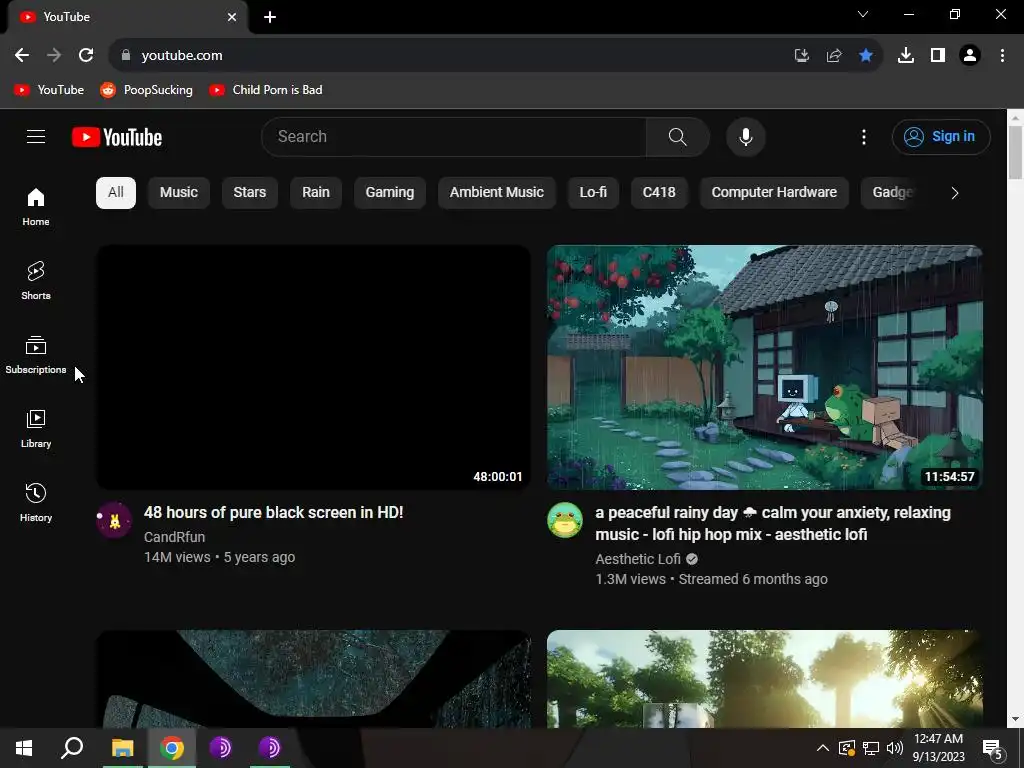Image resolution: width=1024 pixels, height=768 pixels.
Task: Open YouTube settings three-dot menu
Action: pos(863,137)
